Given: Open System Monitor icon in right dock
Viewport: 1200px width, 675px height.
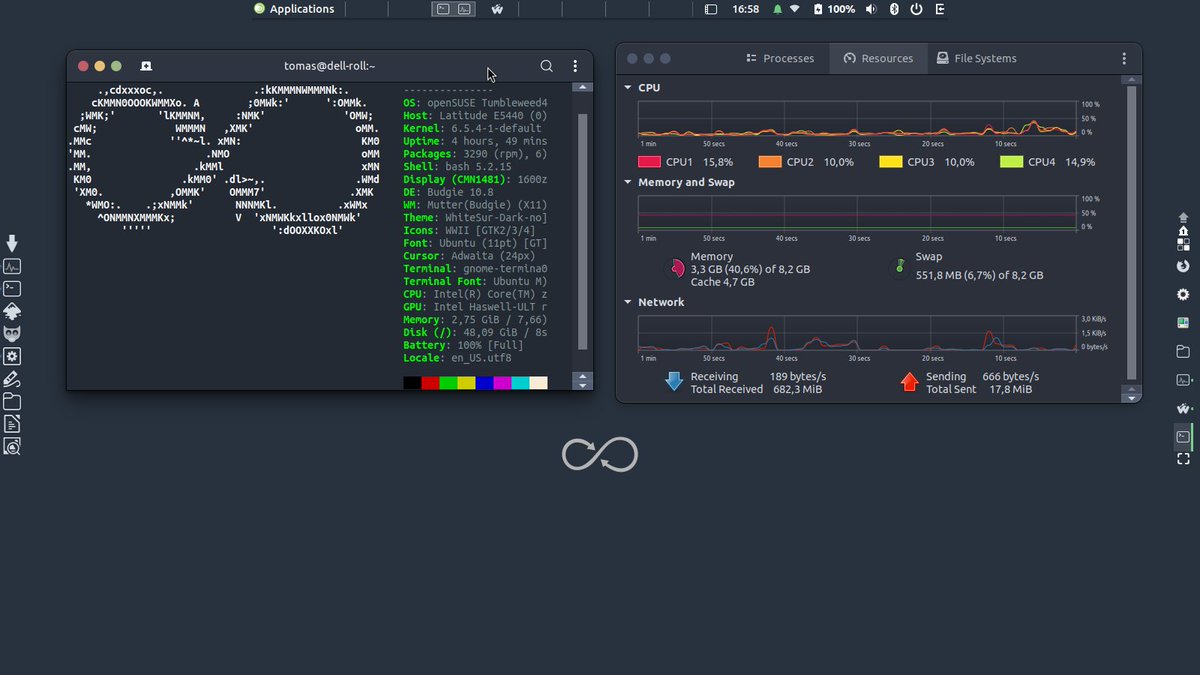Looking at the screenshot, I should click(1183, 380).
